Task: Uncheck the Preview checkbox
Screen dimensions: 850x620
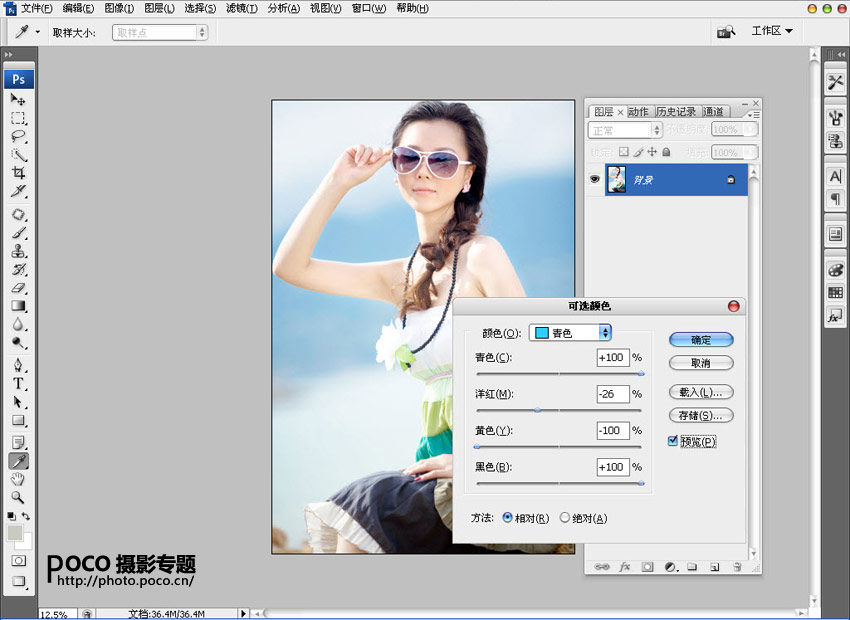Action: tap(673, 441)
